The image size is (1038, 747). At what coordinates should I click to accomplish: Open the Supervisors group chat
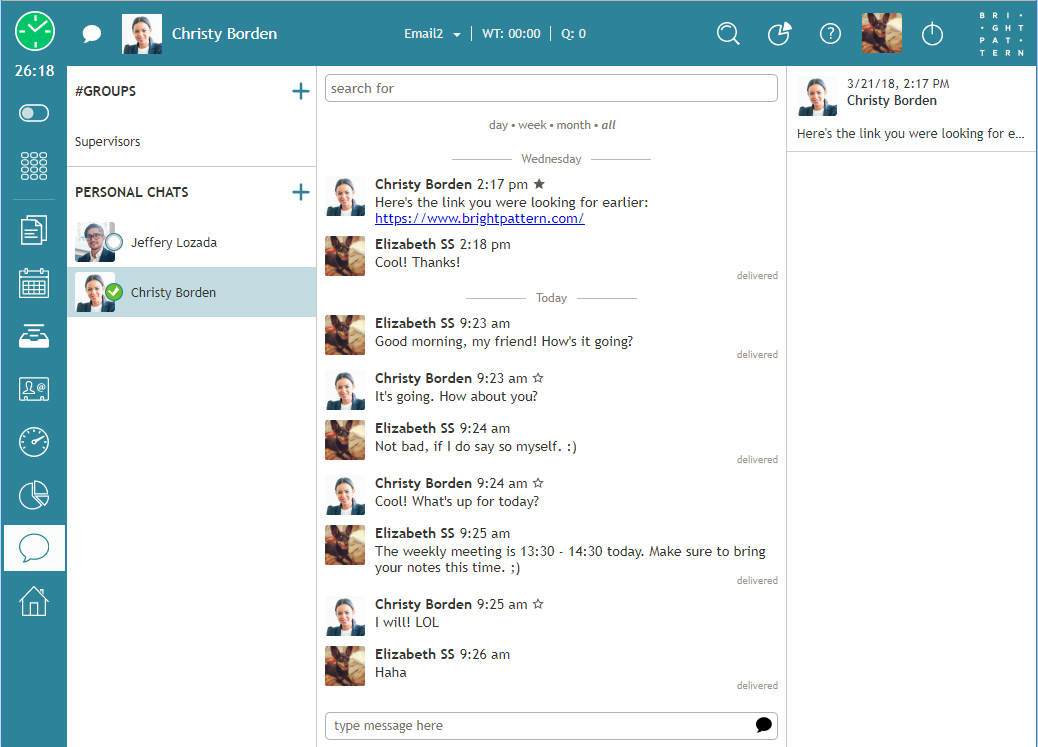pyautogui.click(x=107, y=142)
